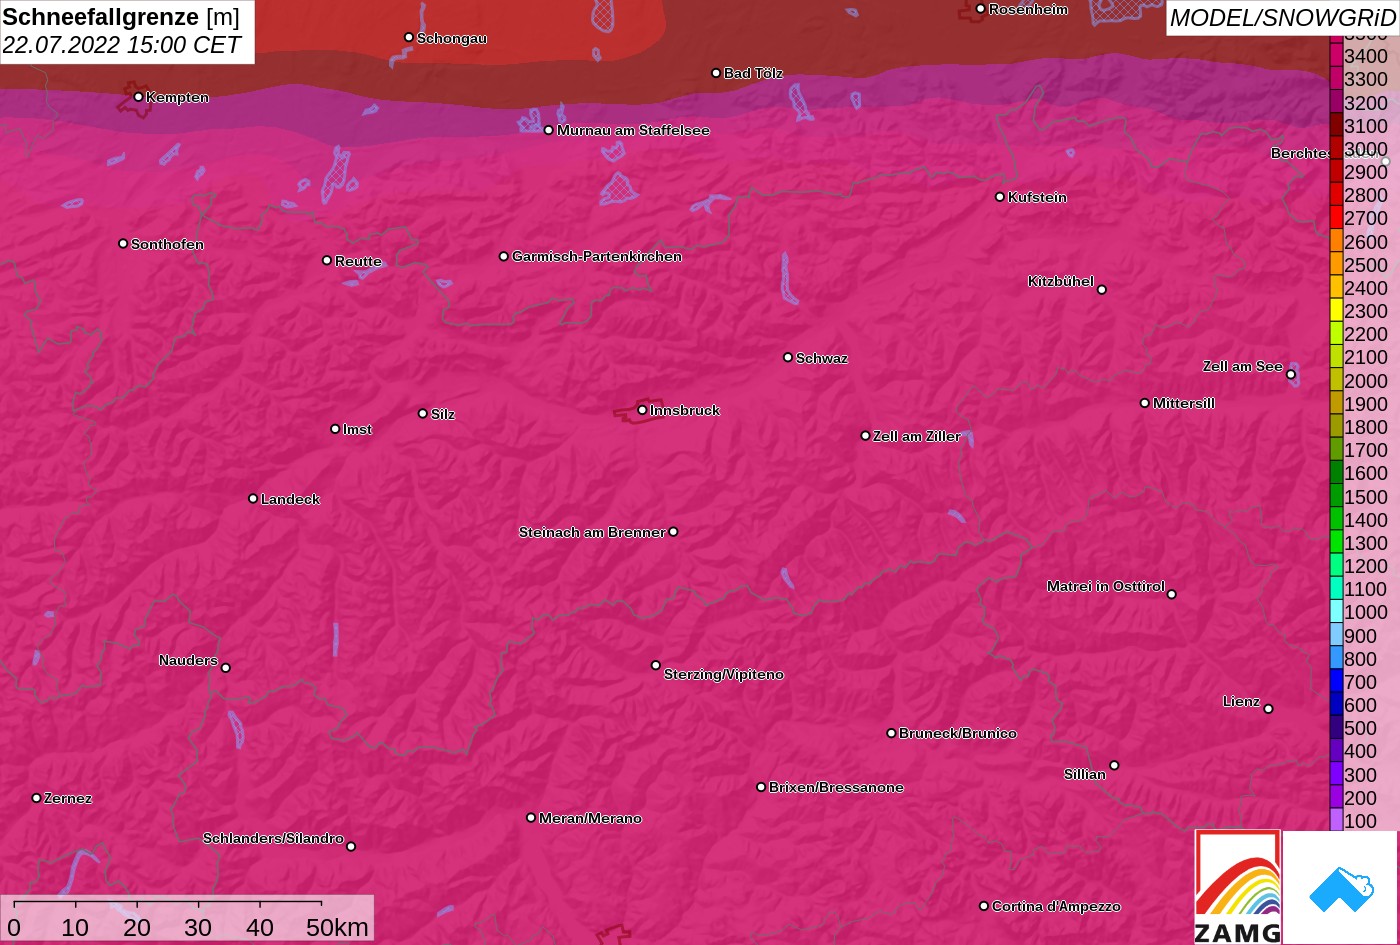Click the Matrei in Osttirol marker
1400x945 pixels.
(1172, 594)
